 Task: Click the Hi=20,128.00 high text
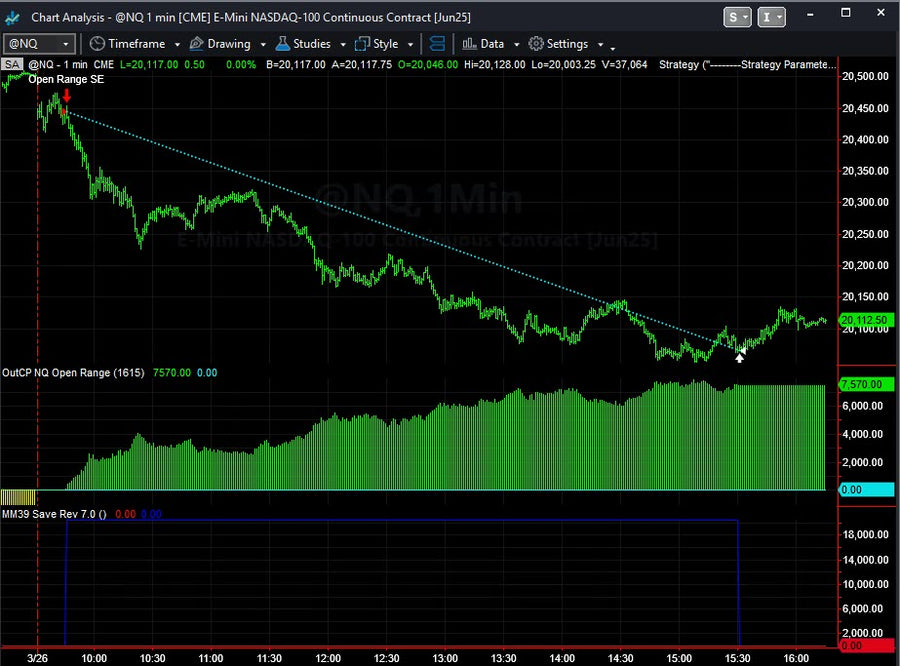494,64
